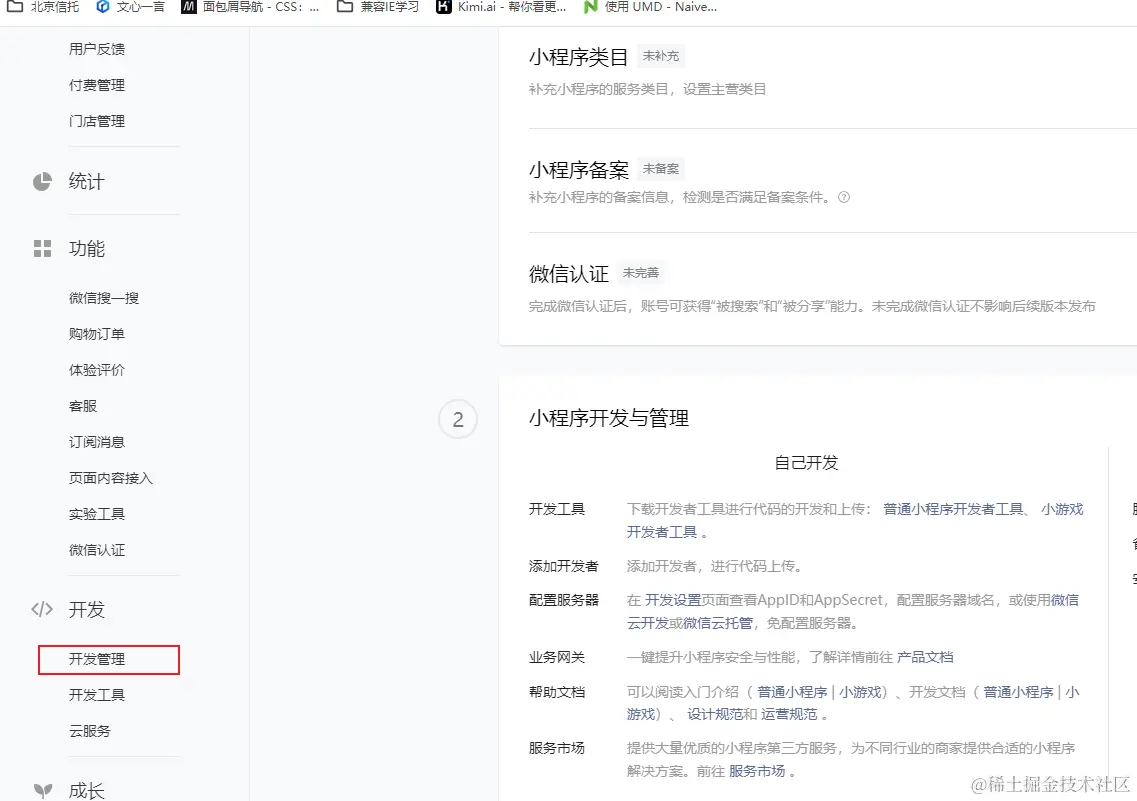Click the 添加开发者 row label

(x=563, y=566)
